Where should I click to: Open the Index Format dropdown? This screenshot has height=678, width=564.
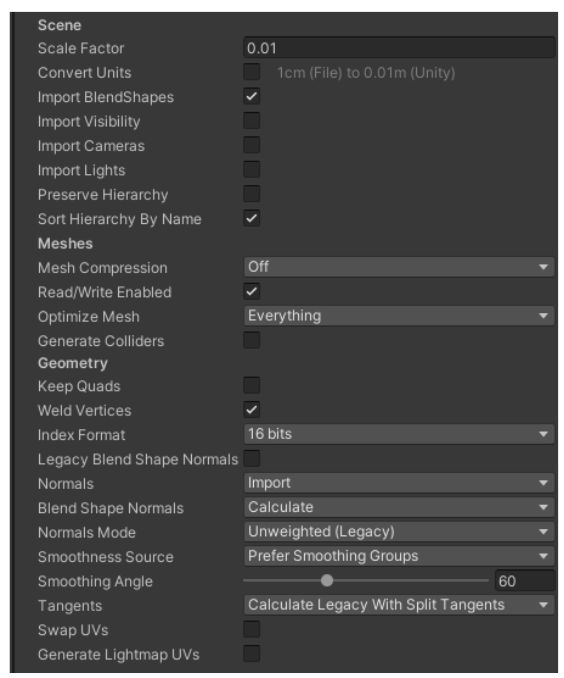(x=399, y=434)
